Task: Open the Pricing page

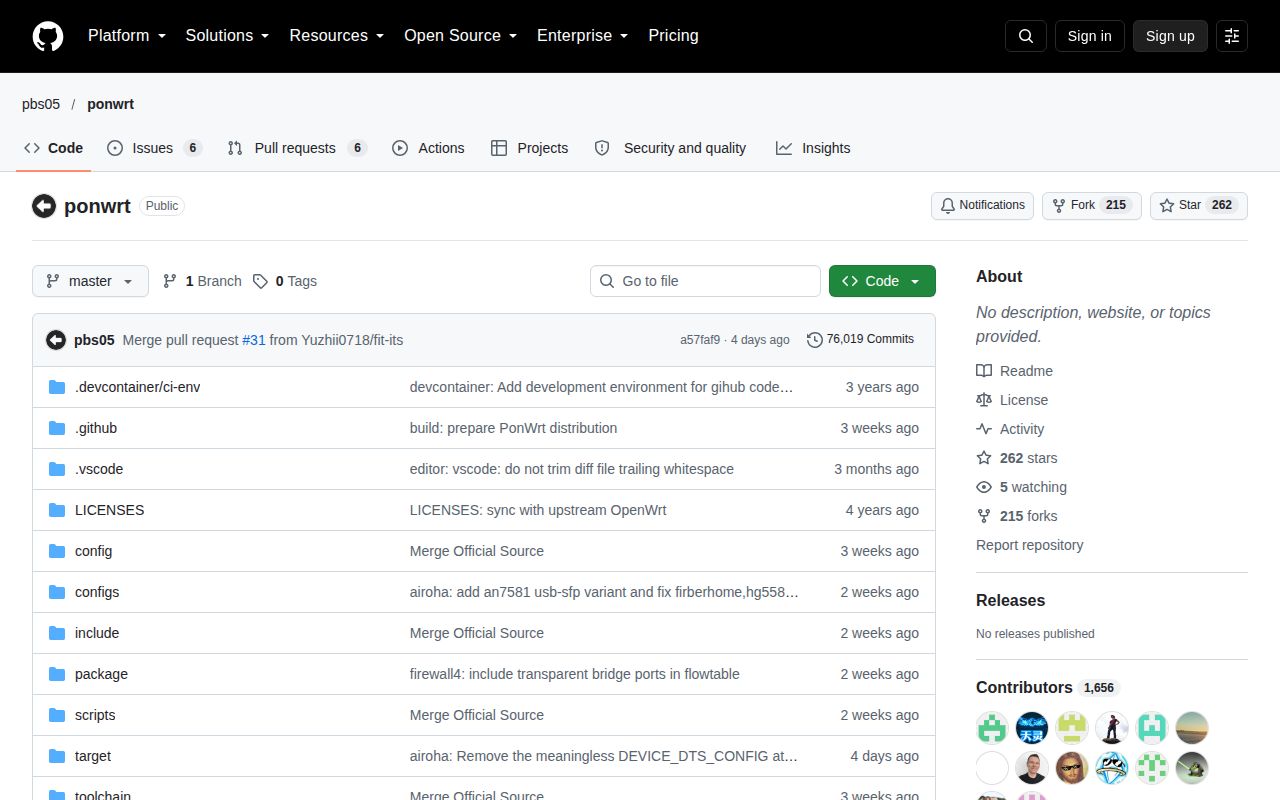Action: [x=673, y=35]
